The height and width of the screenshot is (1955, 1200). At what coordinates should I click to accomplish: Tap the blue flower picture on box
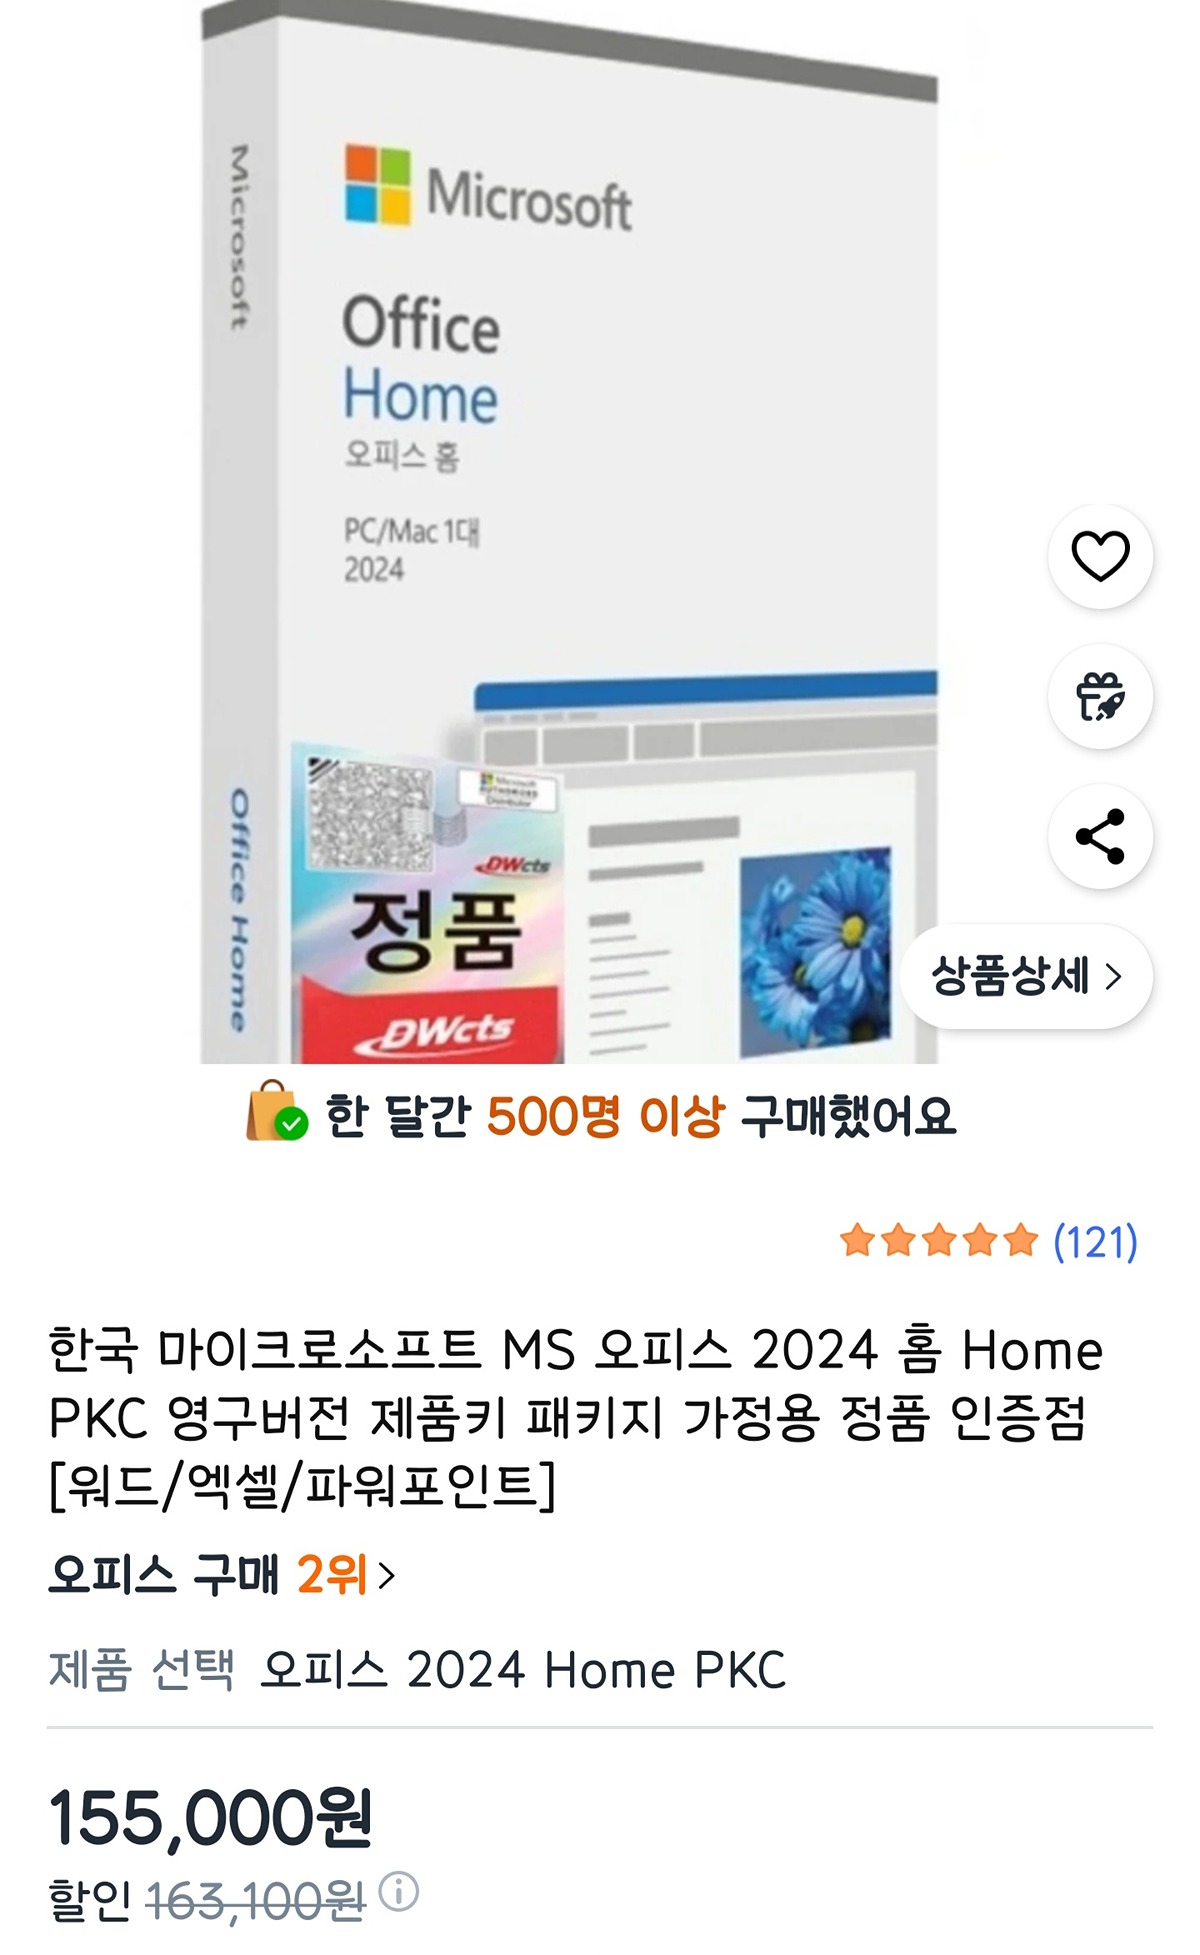pyautogui.click(x=815, y=952)
